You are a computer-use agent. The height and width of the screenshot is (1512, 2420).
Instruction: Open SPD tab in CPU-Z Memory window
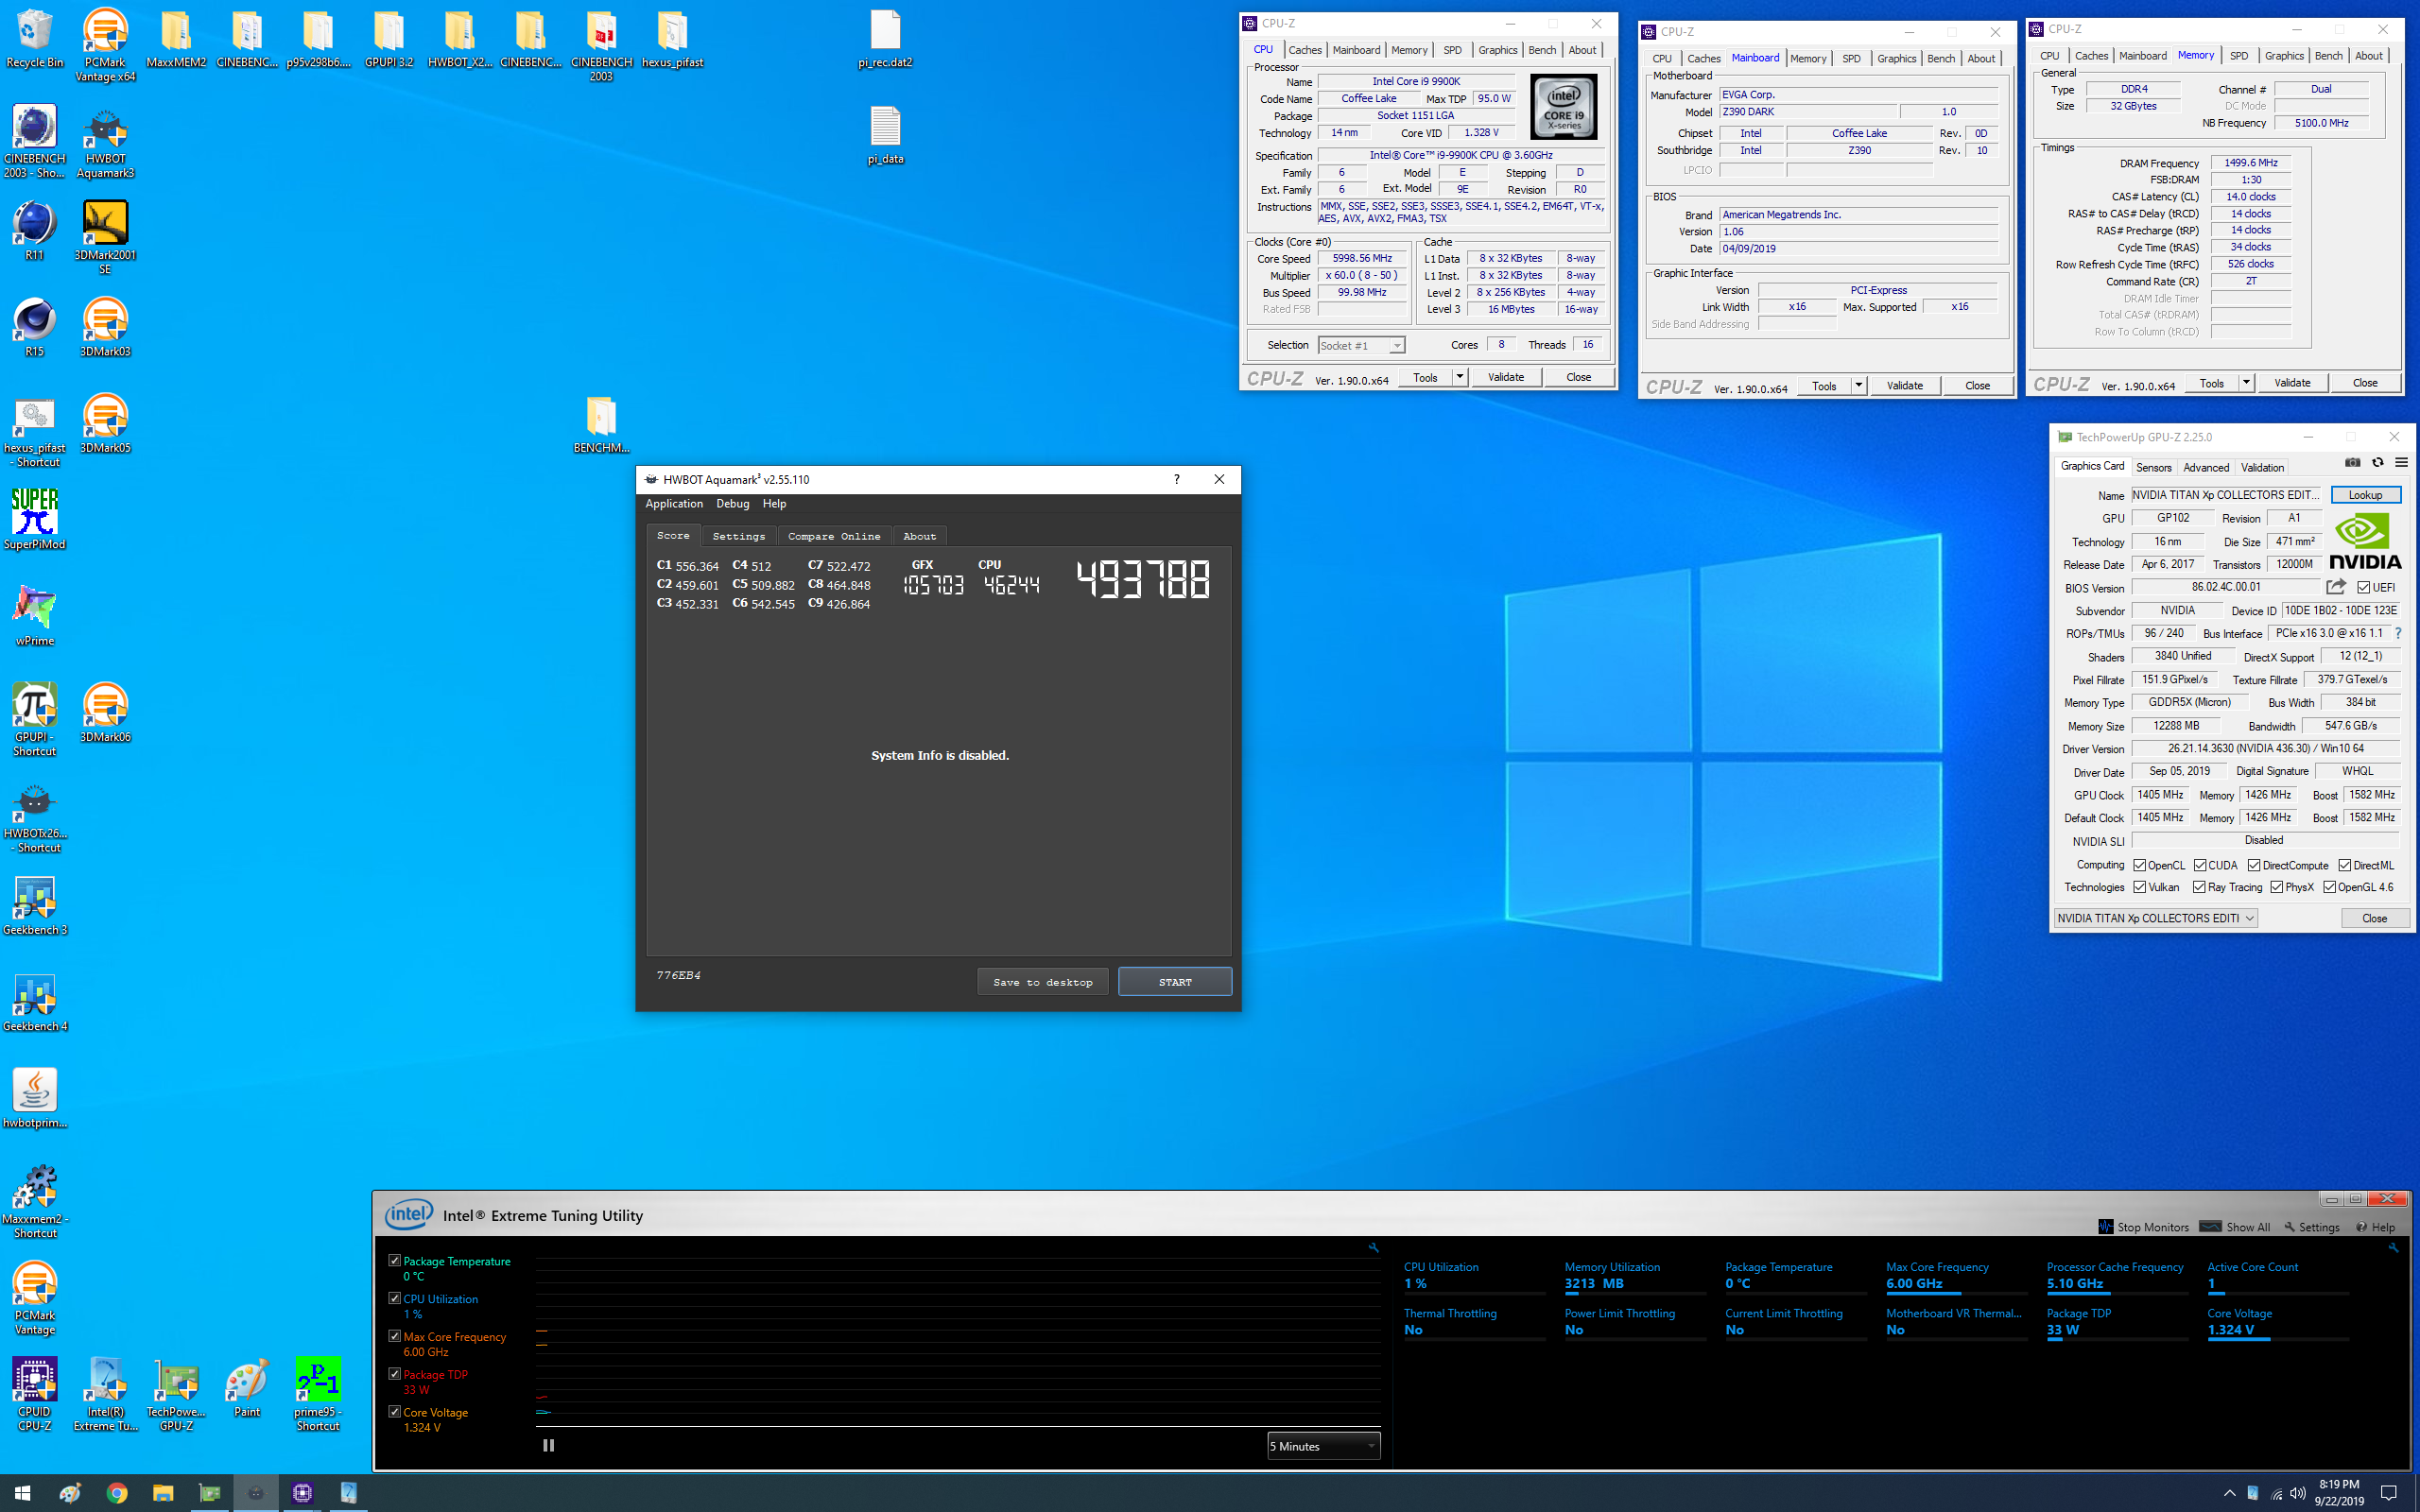(2239, 56)
